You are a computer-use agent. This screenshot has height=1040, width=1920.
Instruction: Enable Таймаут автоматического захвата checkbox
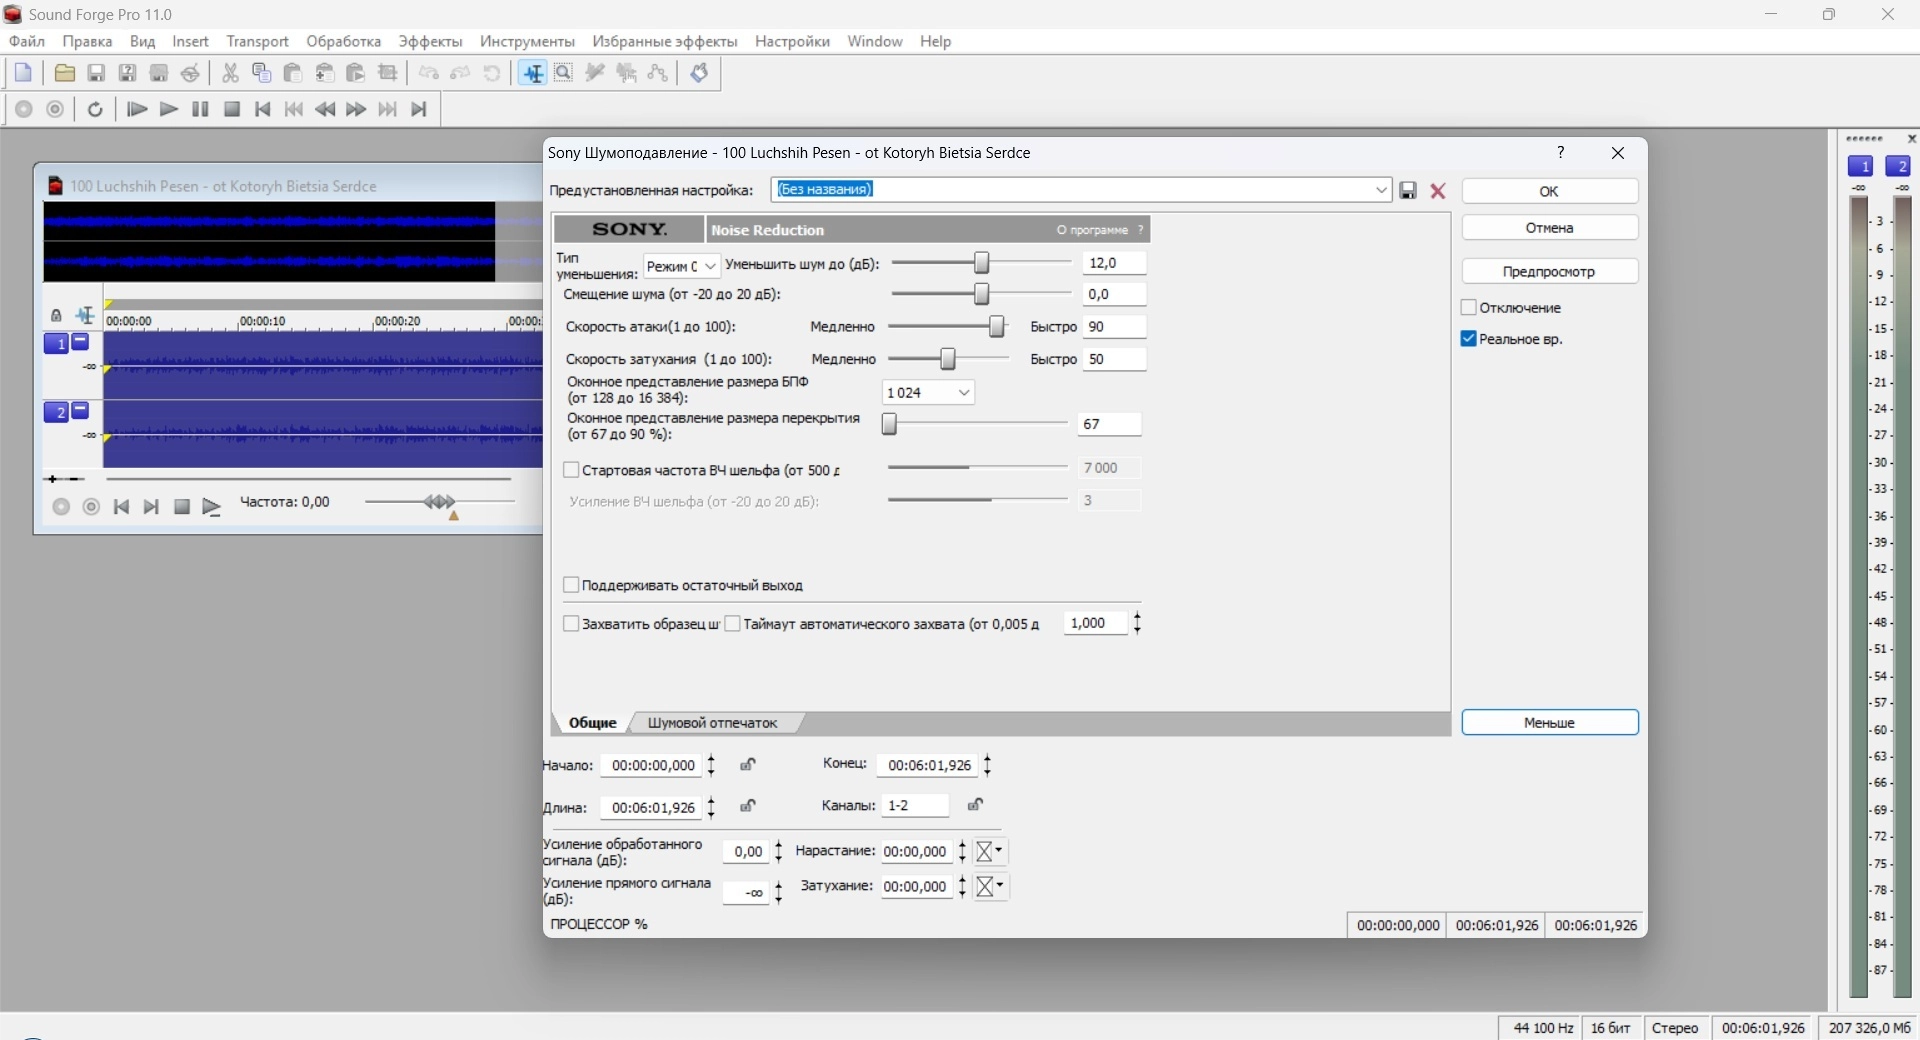732,624
